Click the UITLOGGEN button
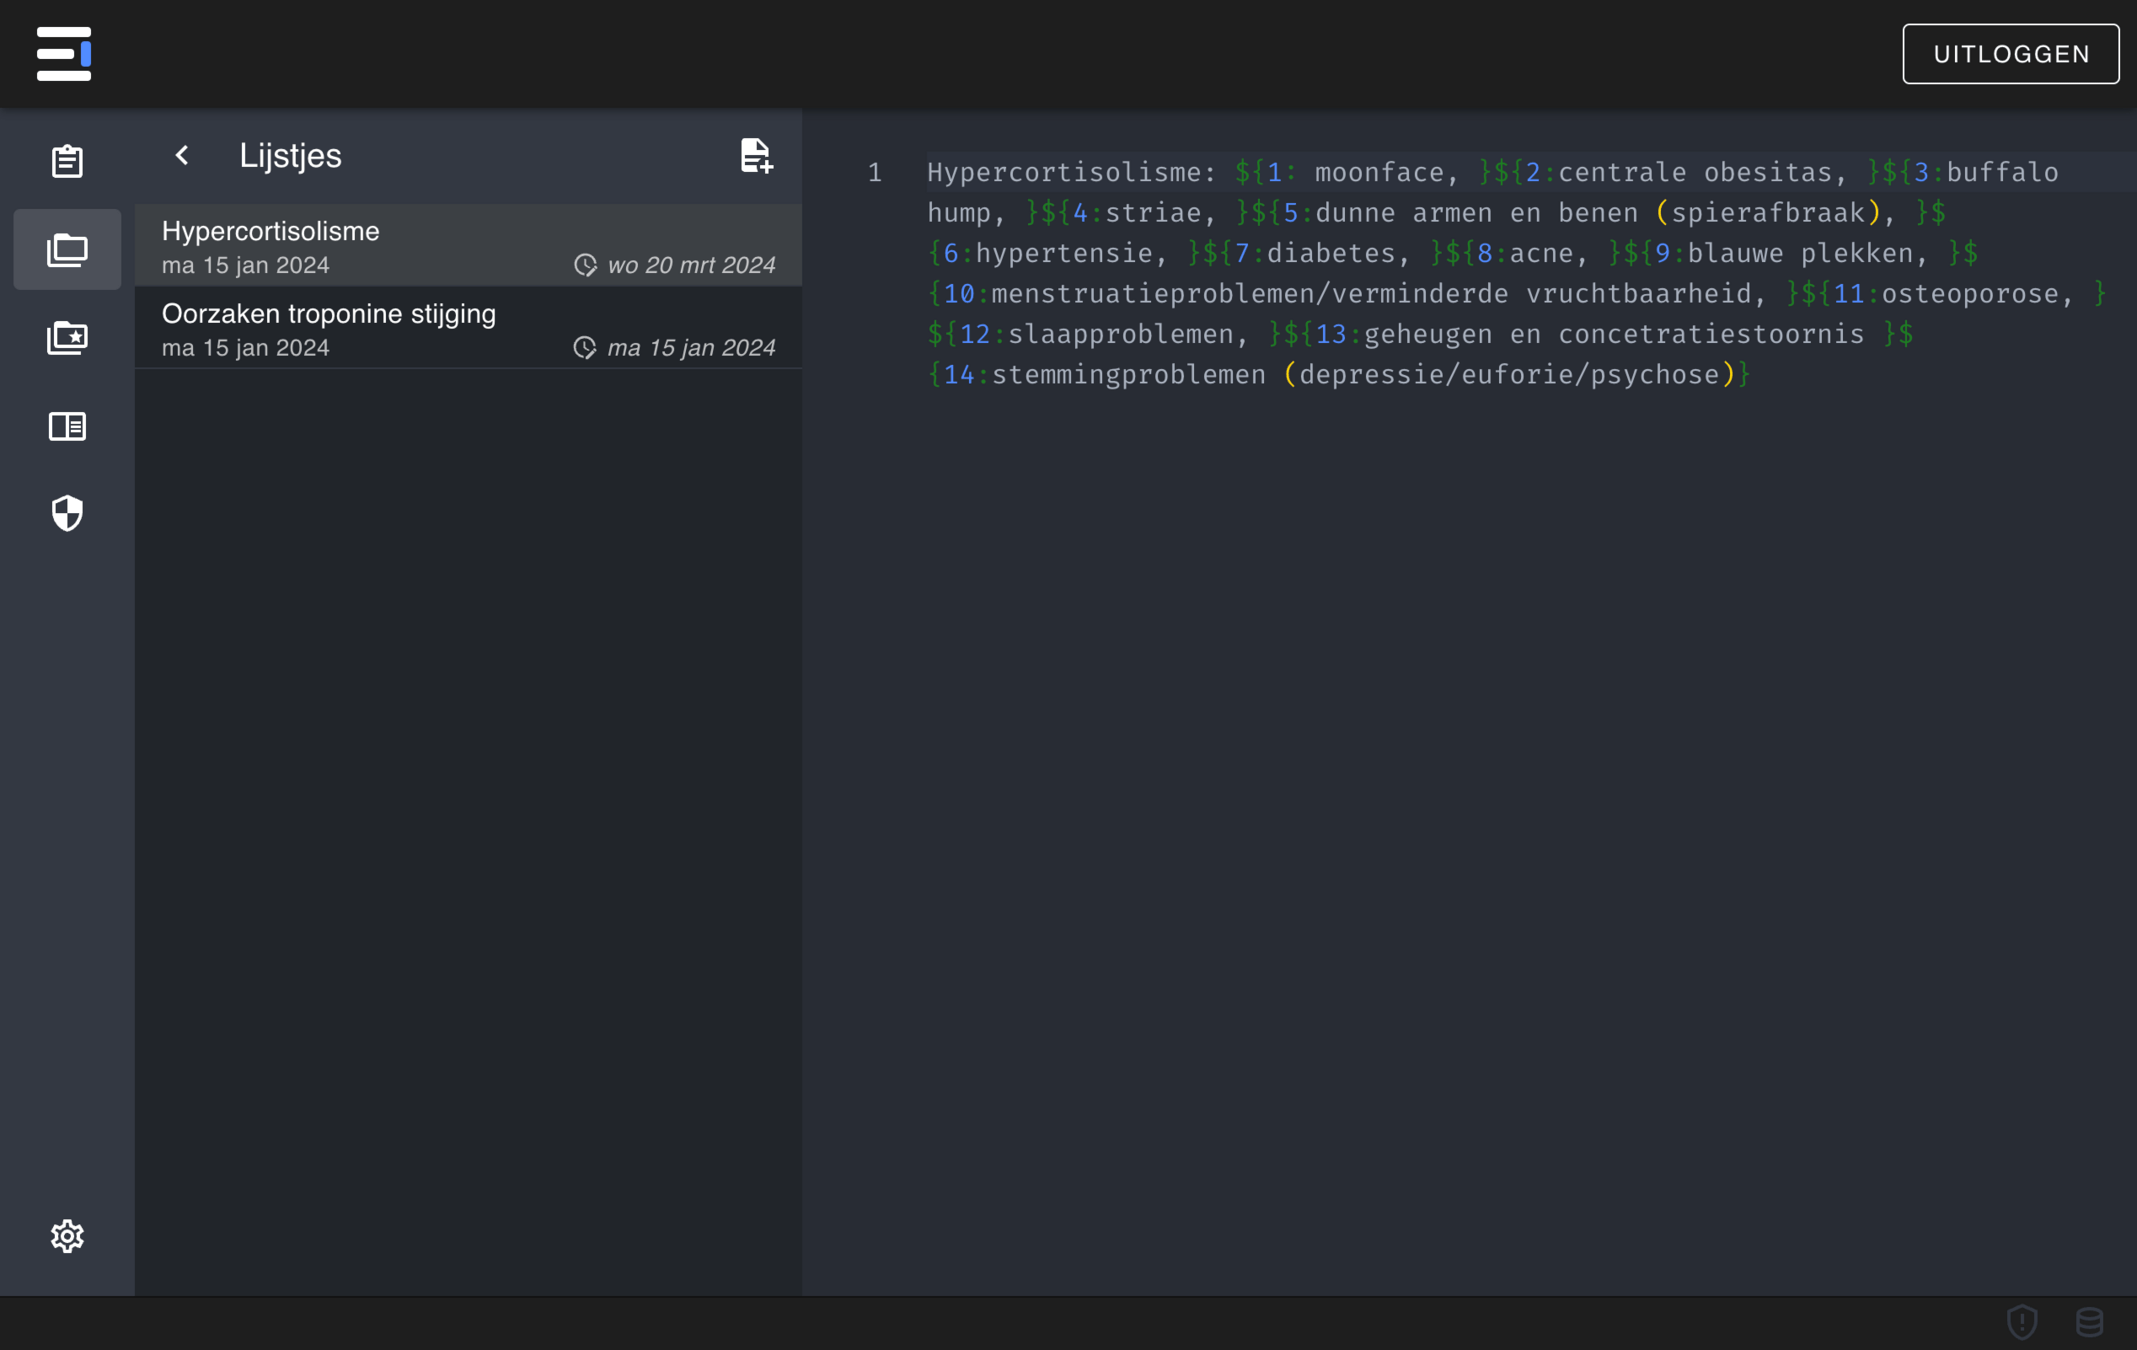 2010,54
